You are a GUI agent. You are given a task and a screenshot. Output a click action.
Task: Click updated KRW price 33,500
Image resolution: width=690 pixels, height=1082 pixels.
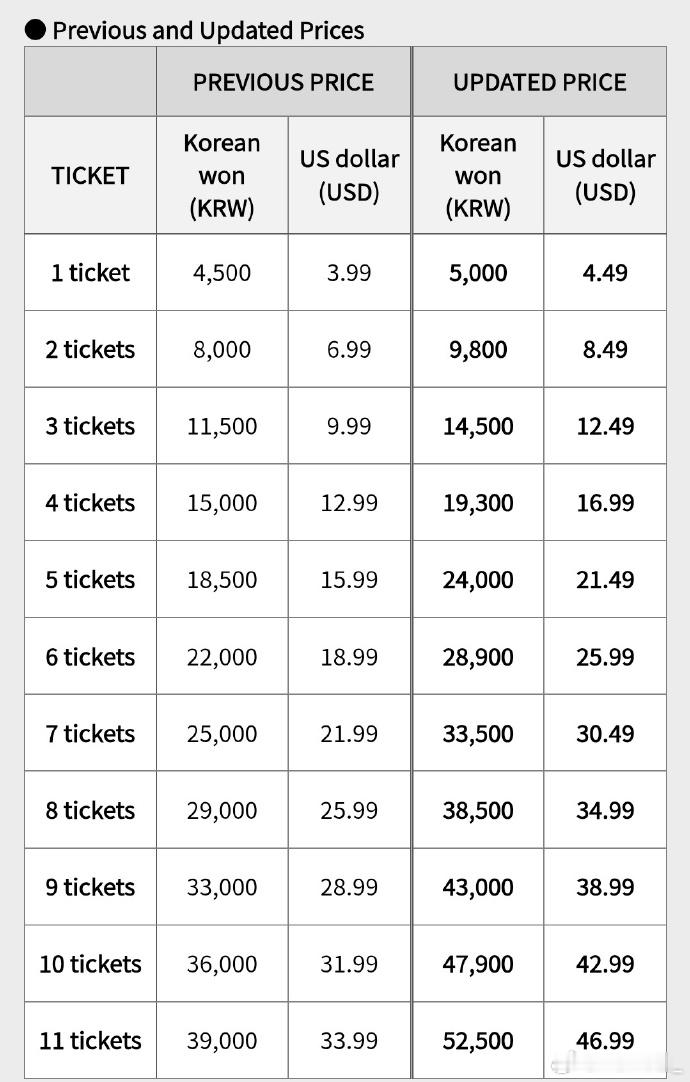478,734
